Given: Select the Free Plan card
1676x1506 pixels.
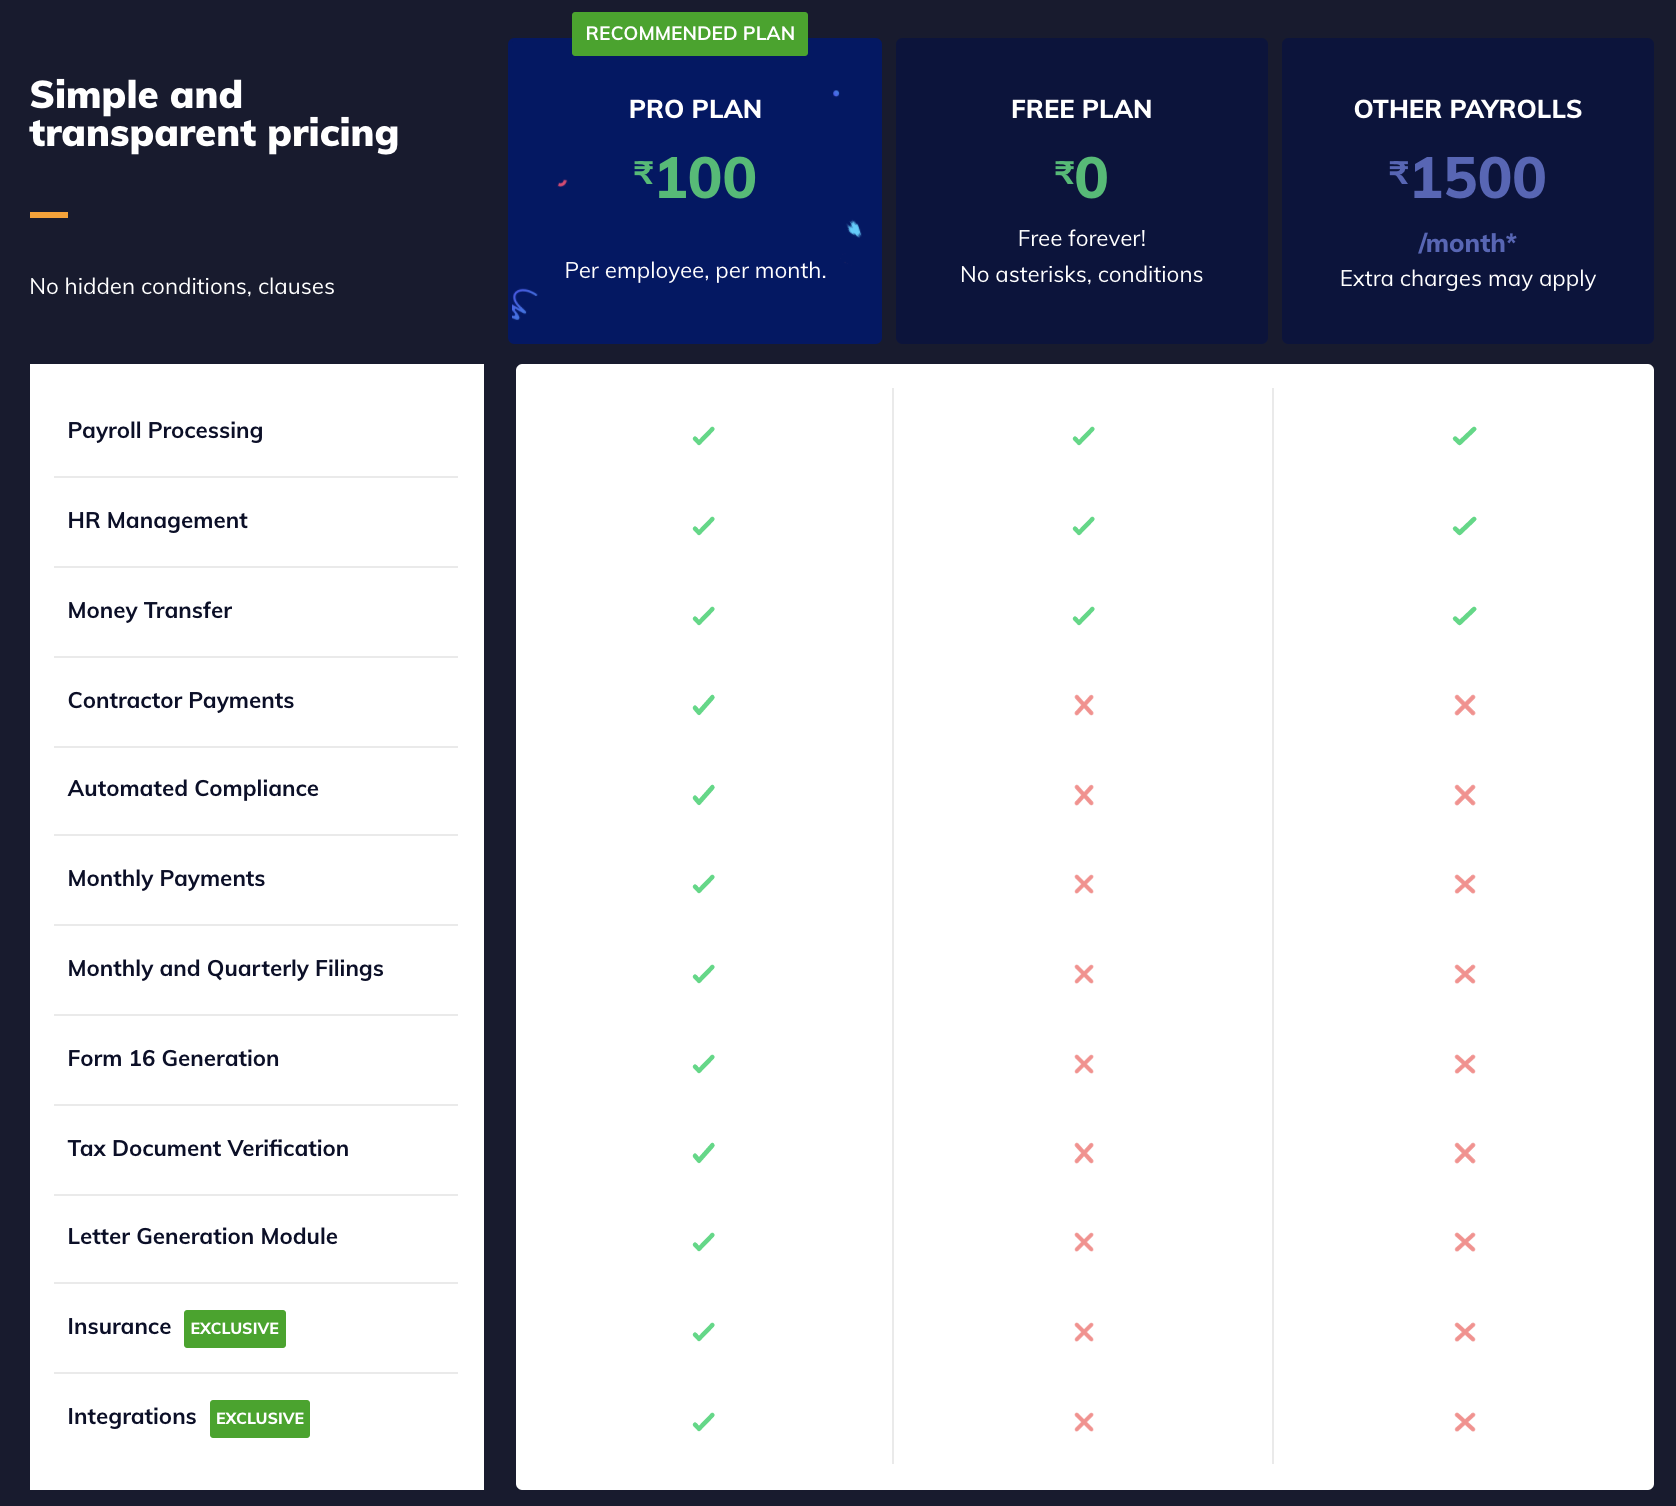Looking at the screenshot, I should (x=1081, y=192).
